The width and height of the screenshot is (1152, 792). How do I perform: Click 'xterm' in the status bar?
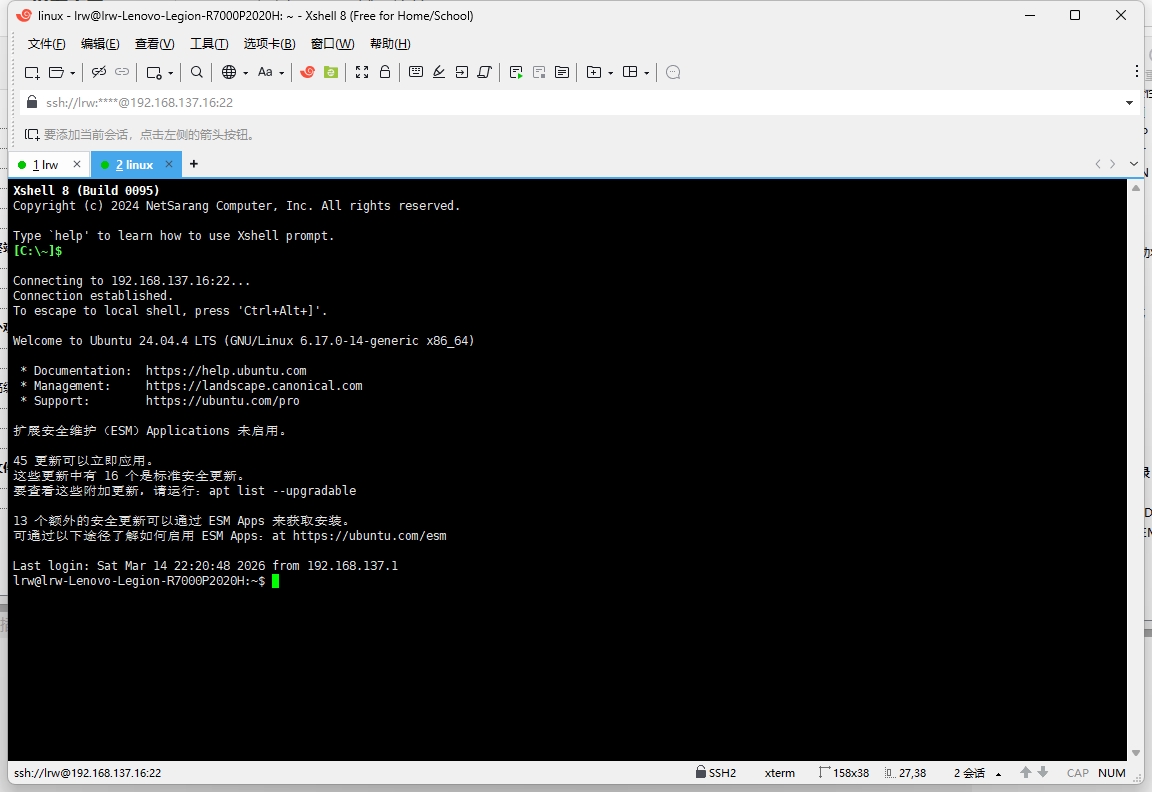click(780, 773)
